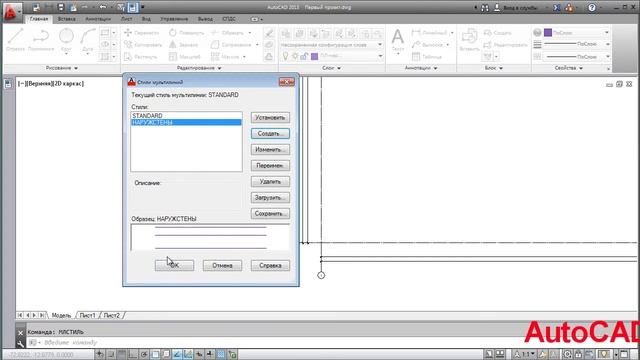Select the Table (Таблица) tool
Image resolution: width=640 pixels, height=360 pixels.
(427, 57)
